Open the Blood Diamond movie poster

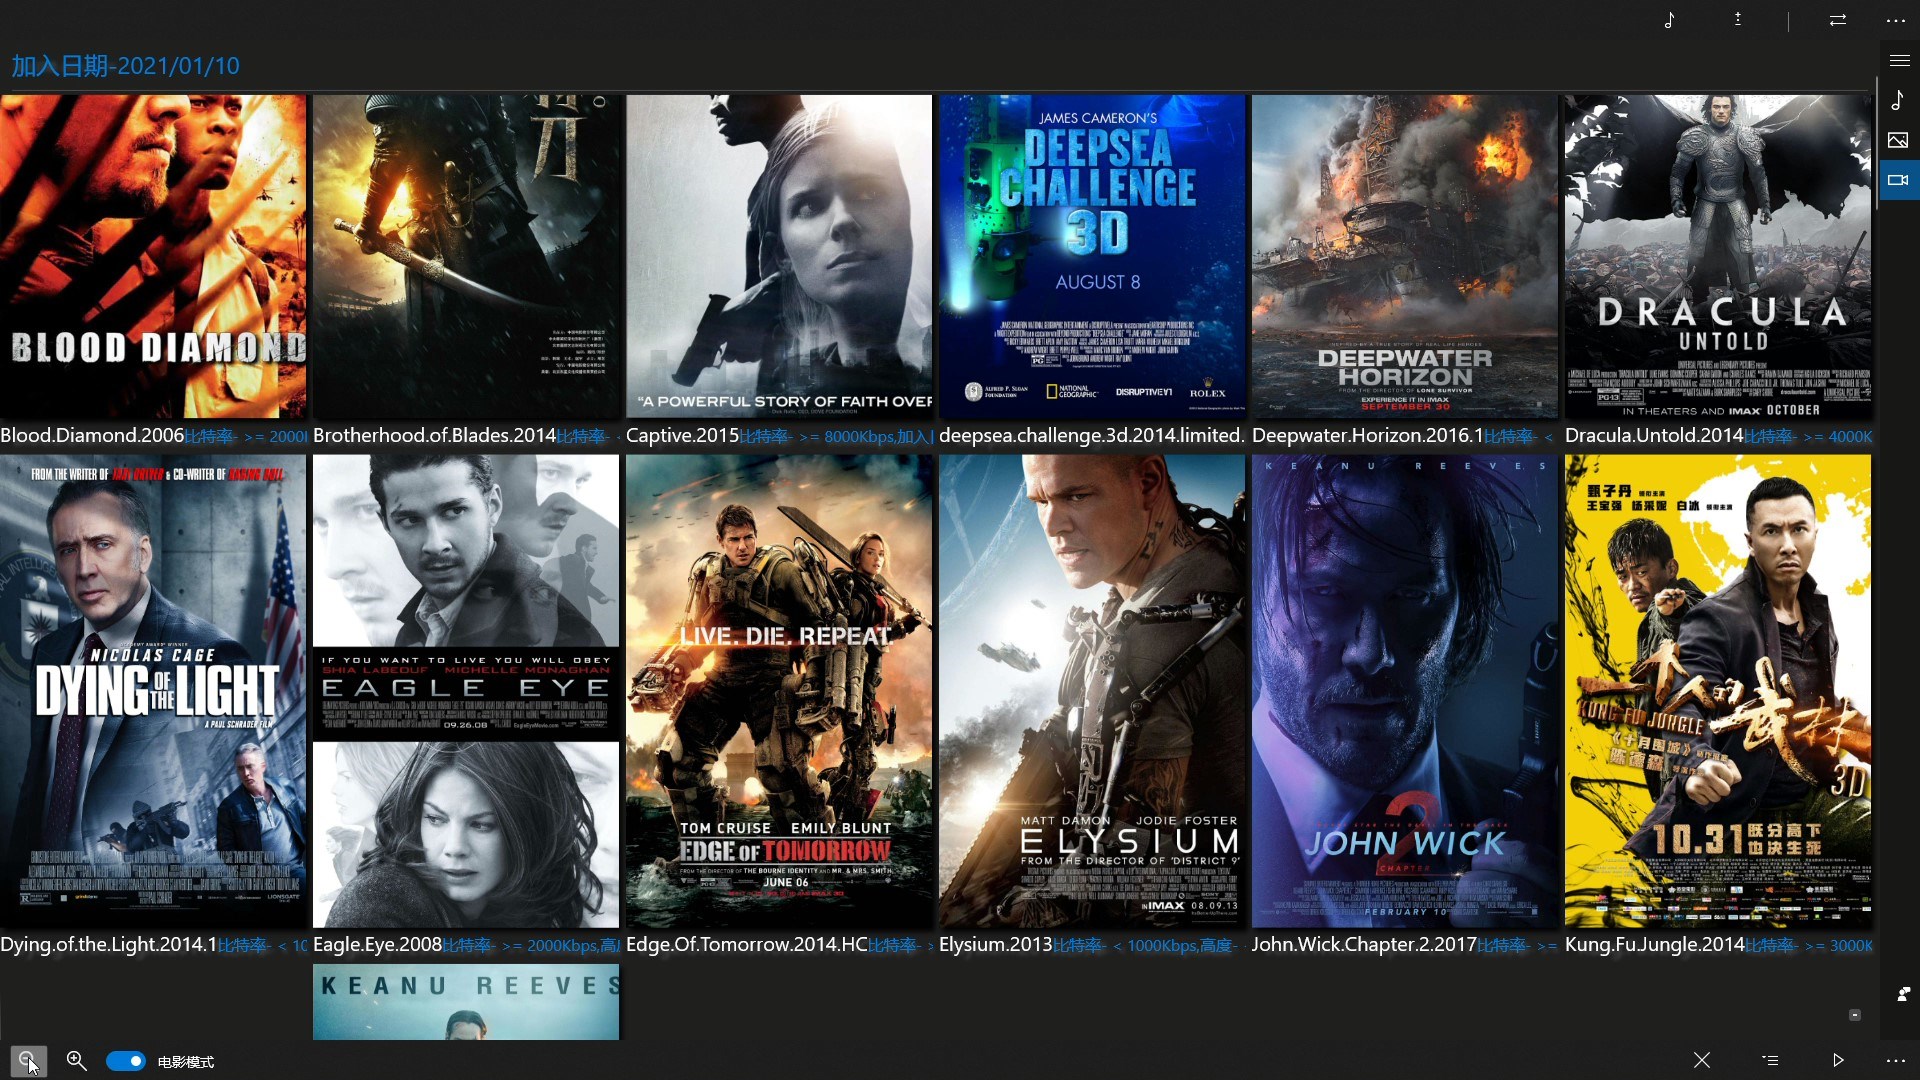click(153, 256)
